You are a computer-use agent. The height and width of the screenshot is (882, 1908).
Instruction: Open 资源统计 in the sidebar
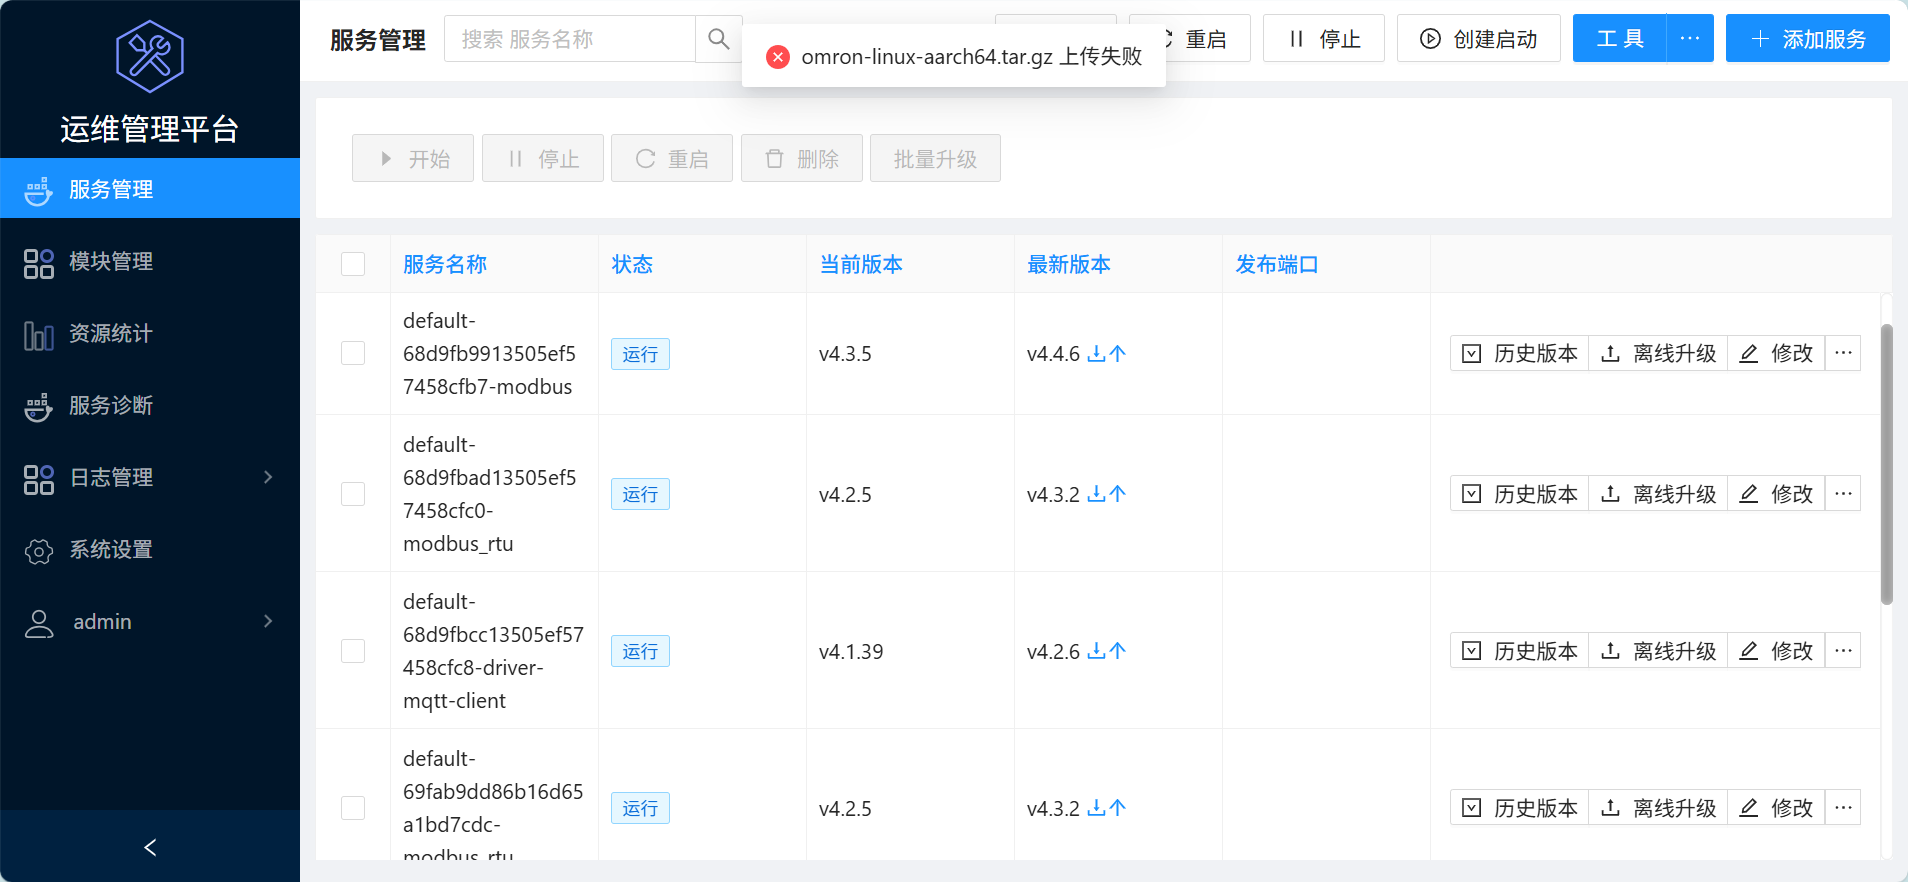[150, 334]
